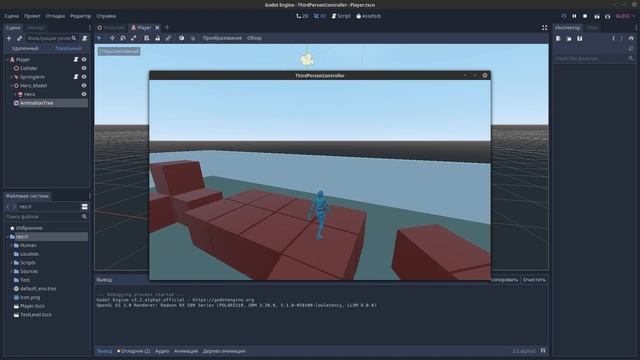Image resolution: width=640 pixels, height=360 pixels.
Task: Open script attached to Player node
Action: click(76, 60)
